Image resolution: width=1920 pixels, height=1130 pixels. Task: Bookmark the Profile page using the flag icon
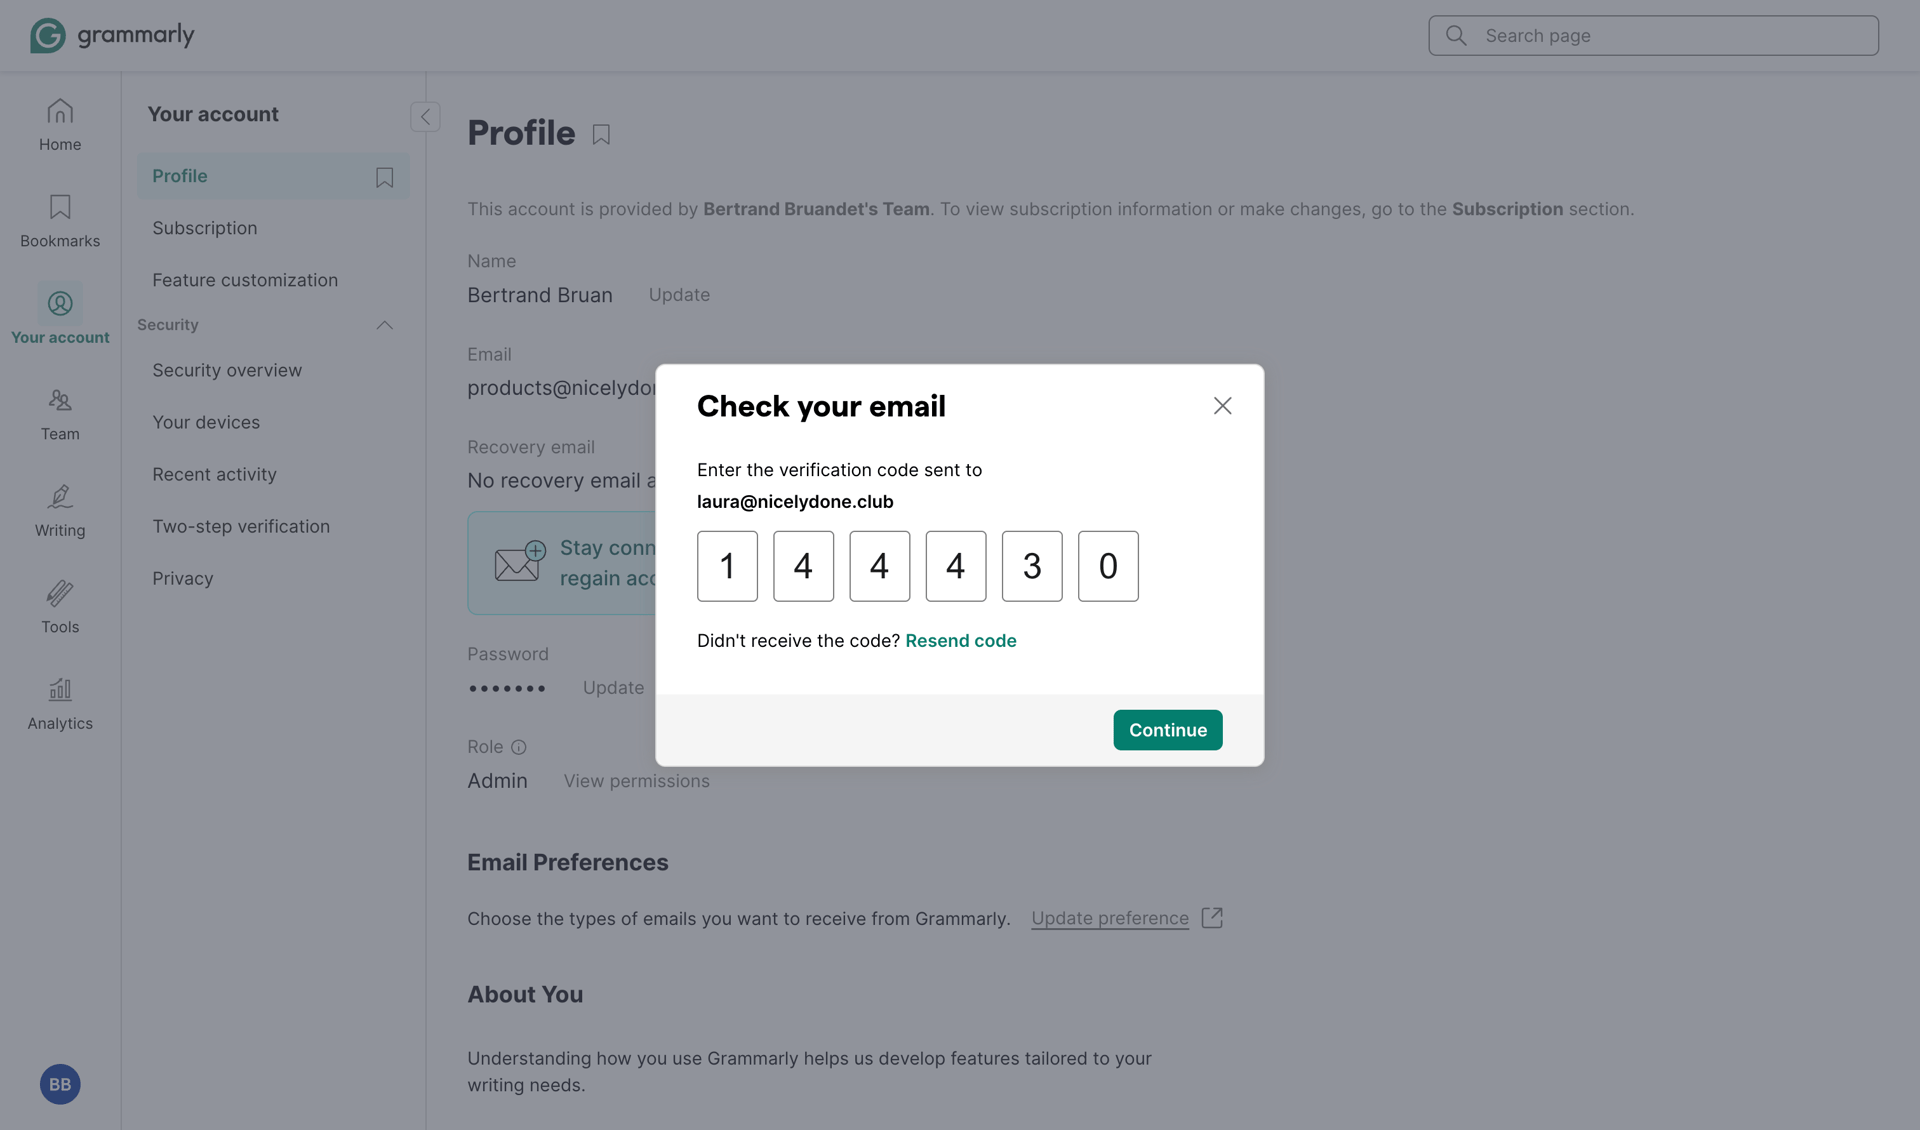click(x=600, y=133)
